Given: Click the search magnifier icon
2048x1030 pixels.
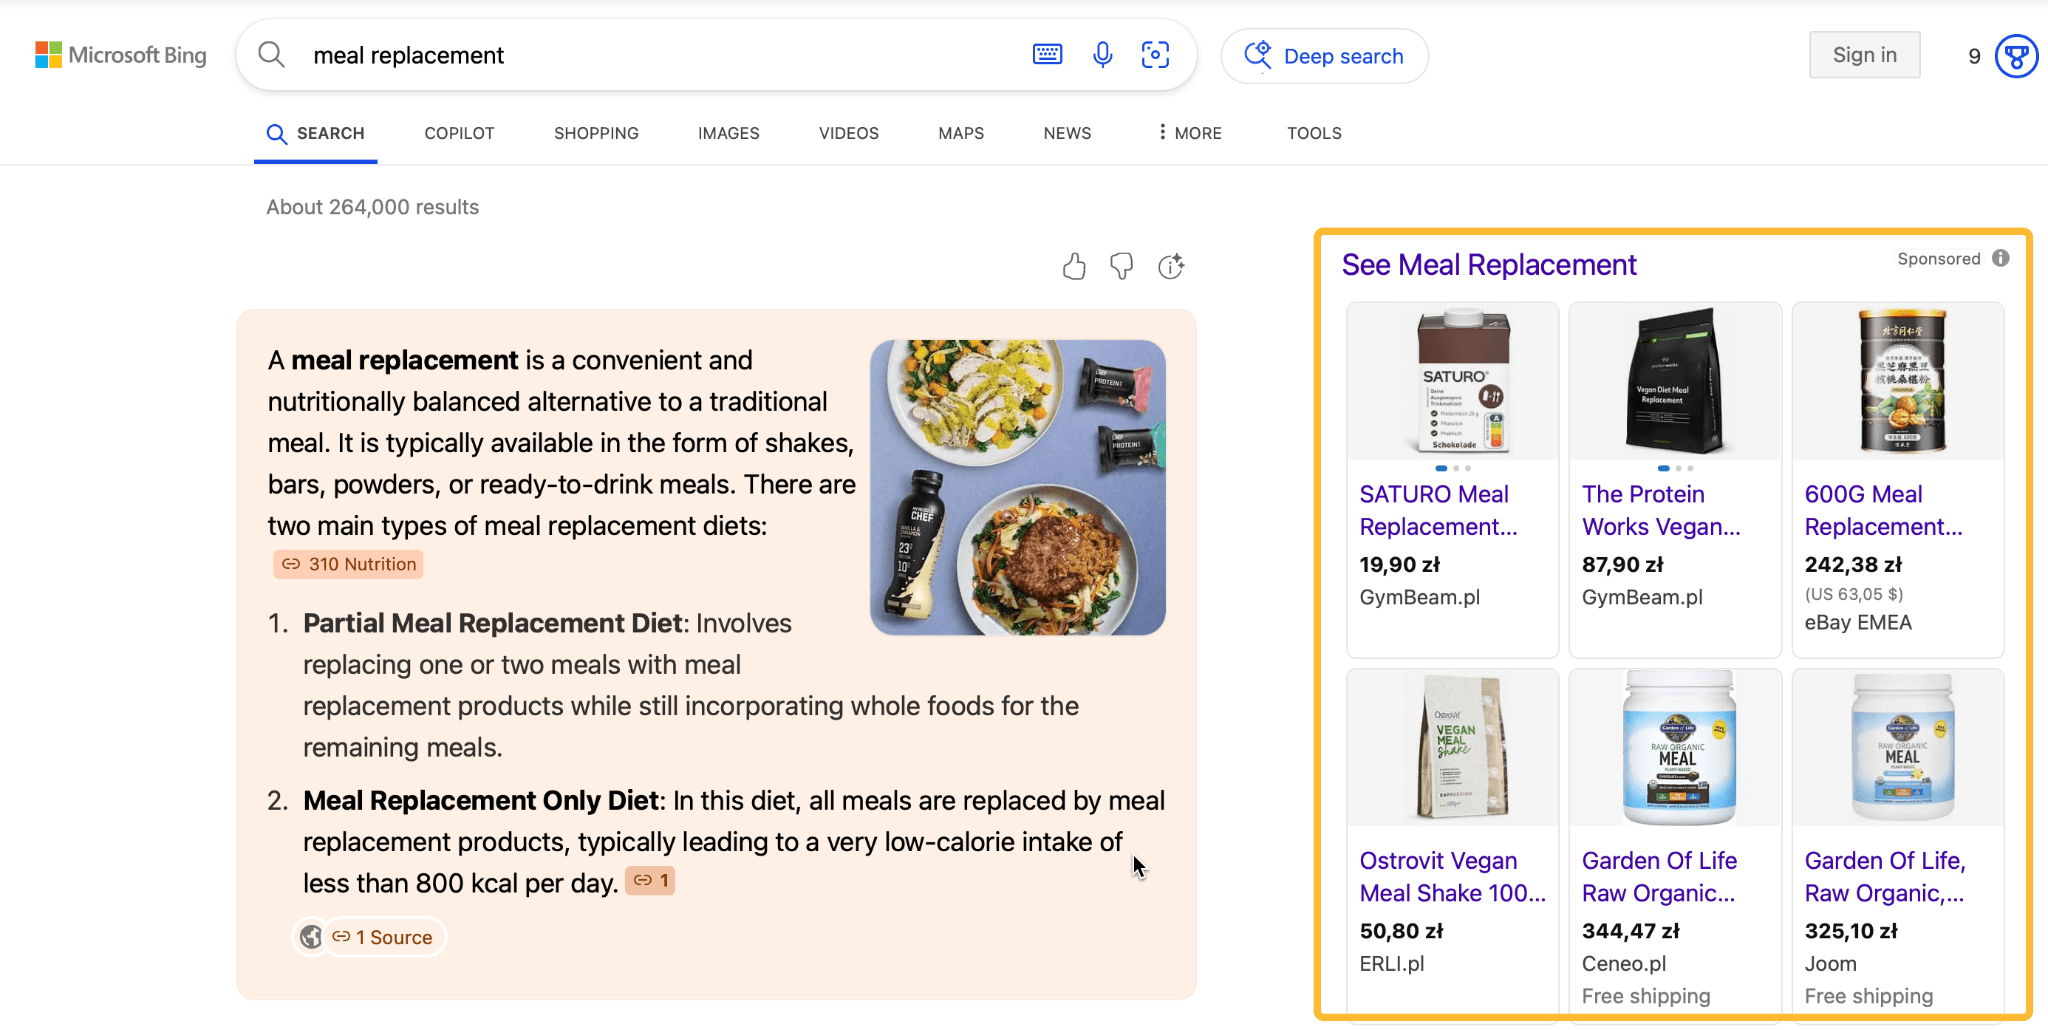Looking at the screenshot, I should (271, 54).
